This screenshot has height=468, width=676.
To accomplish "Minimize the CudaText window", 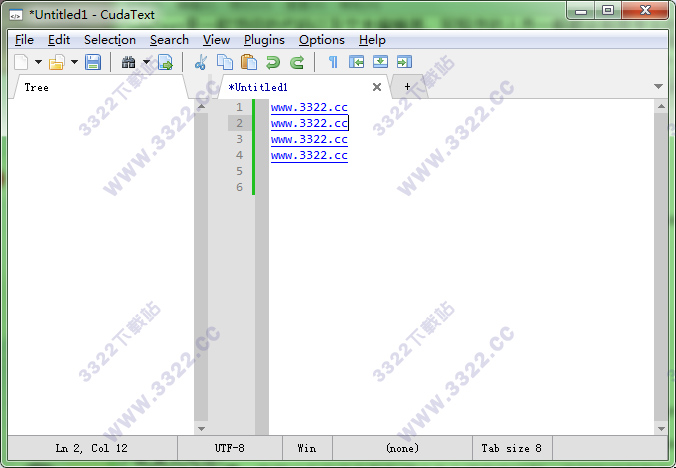I will (x=581, y=11).
